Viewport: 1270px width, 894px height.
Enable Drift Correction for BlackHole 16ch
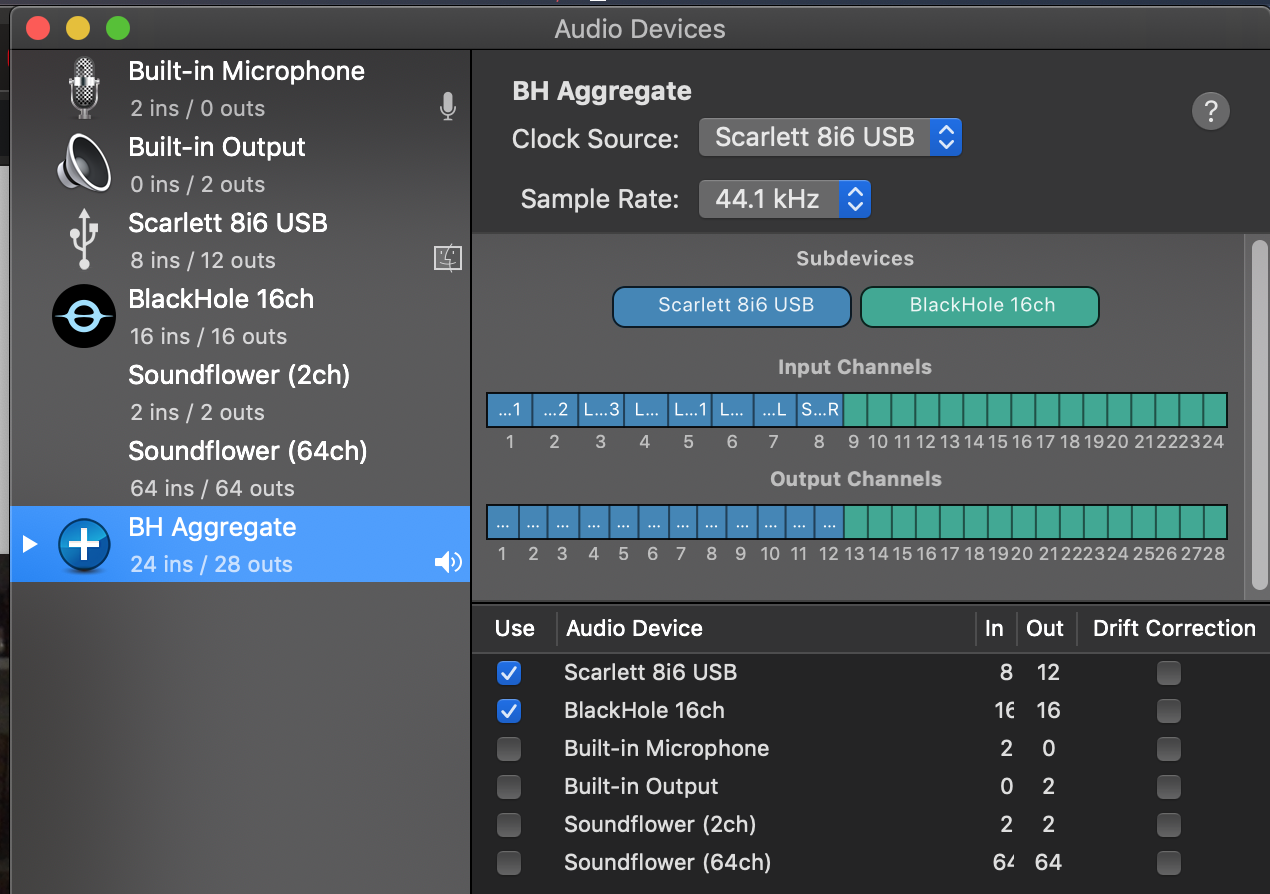[x=1168, y=711]
